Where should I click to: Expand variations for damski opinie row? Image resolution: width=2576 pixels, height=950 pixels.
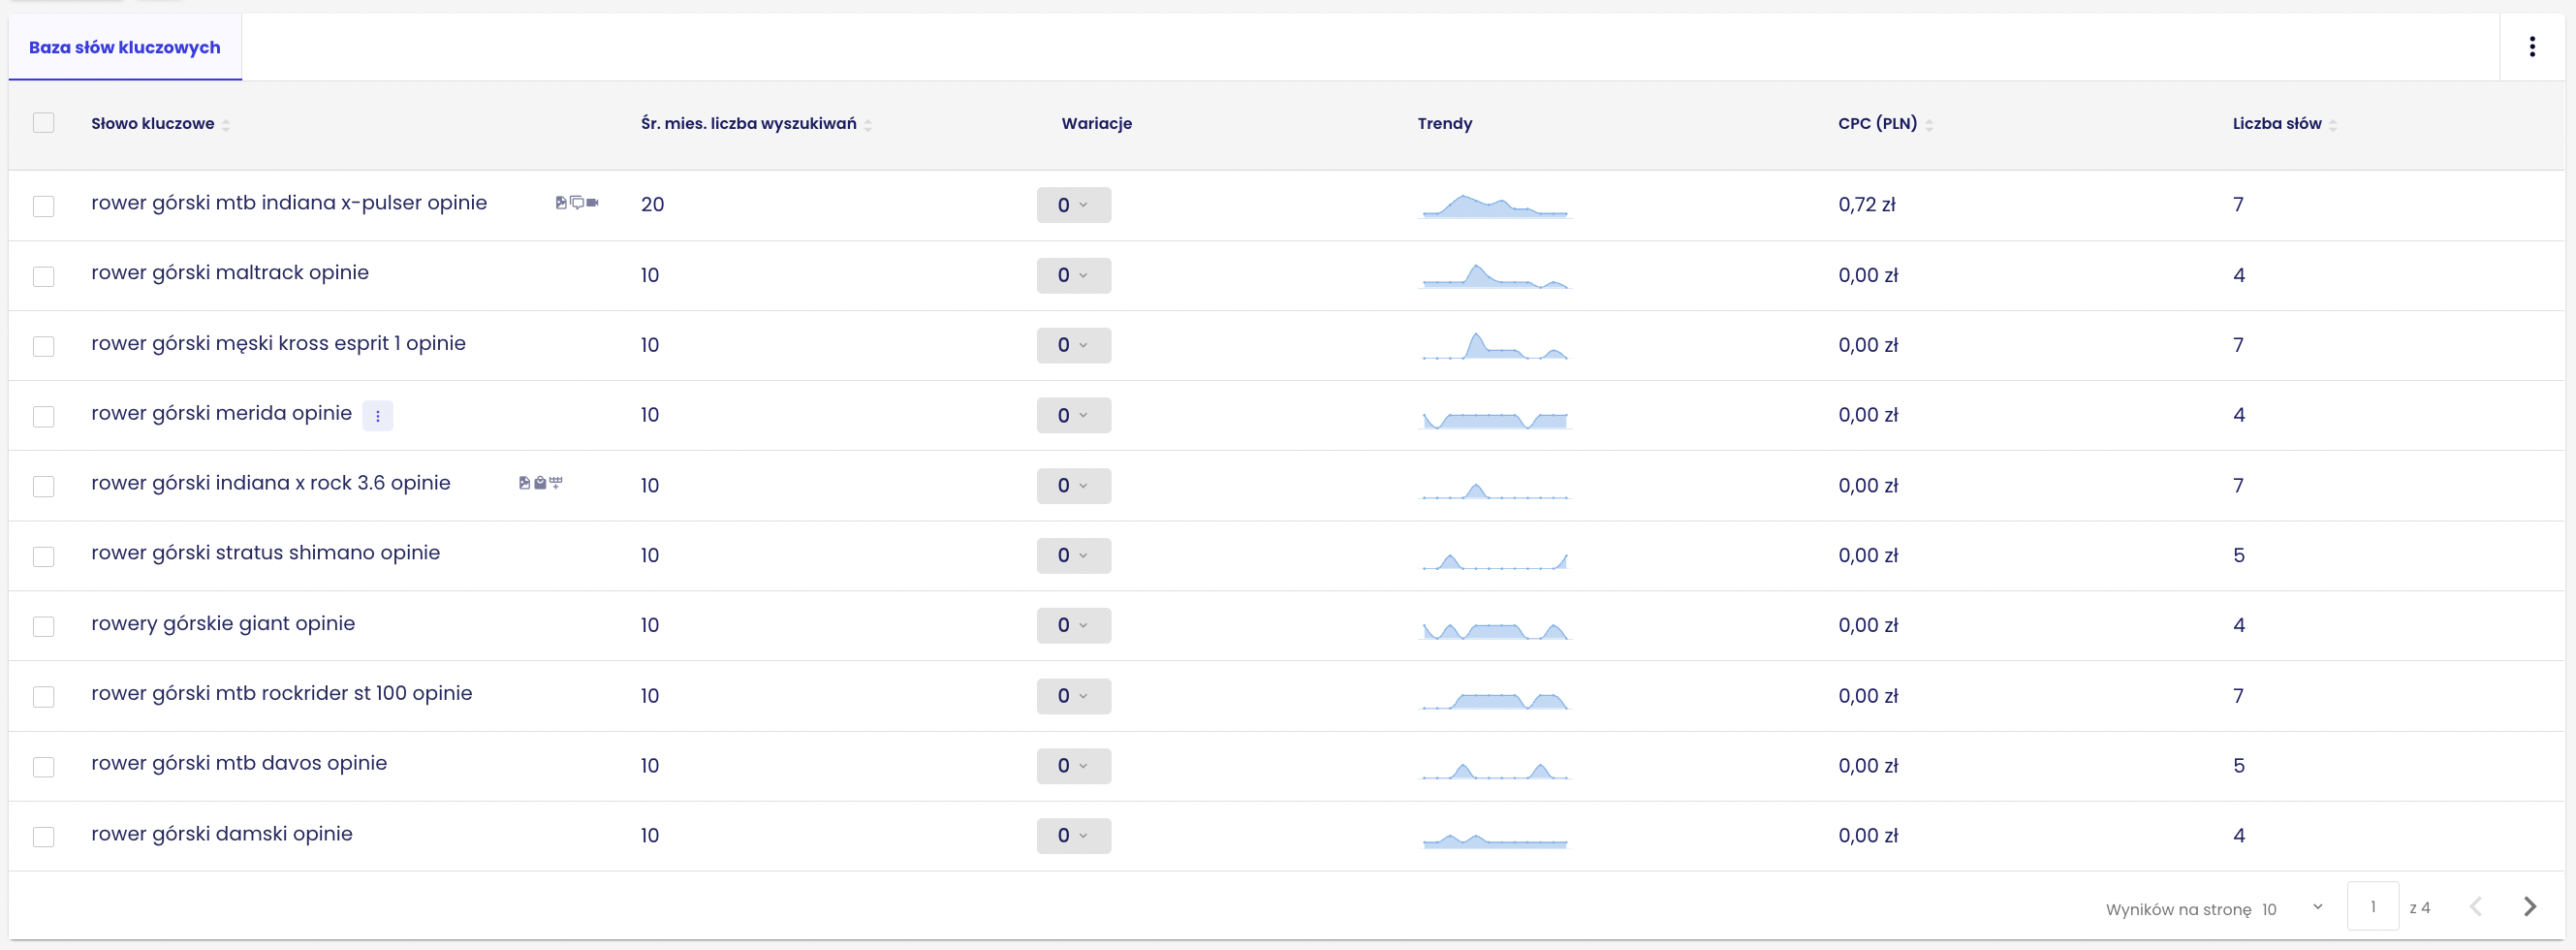tap(1073, 835)
